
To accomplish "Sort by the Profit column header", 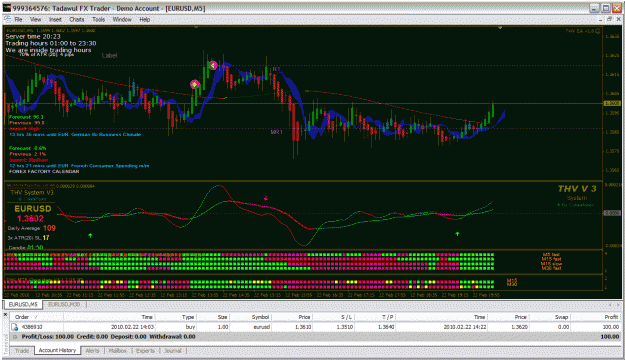I will 596,317.
